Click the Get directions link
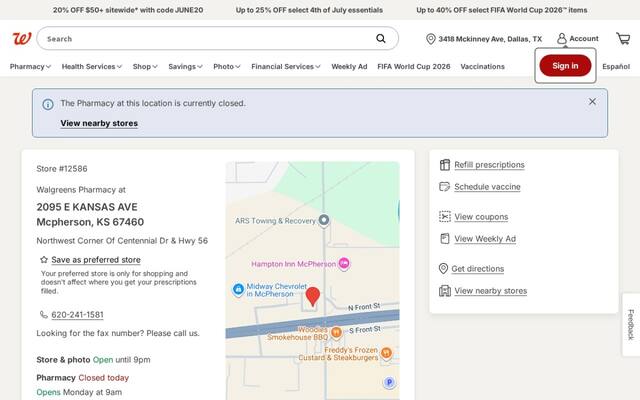Screen dimensions: 640x400 (x=478, y=269)
